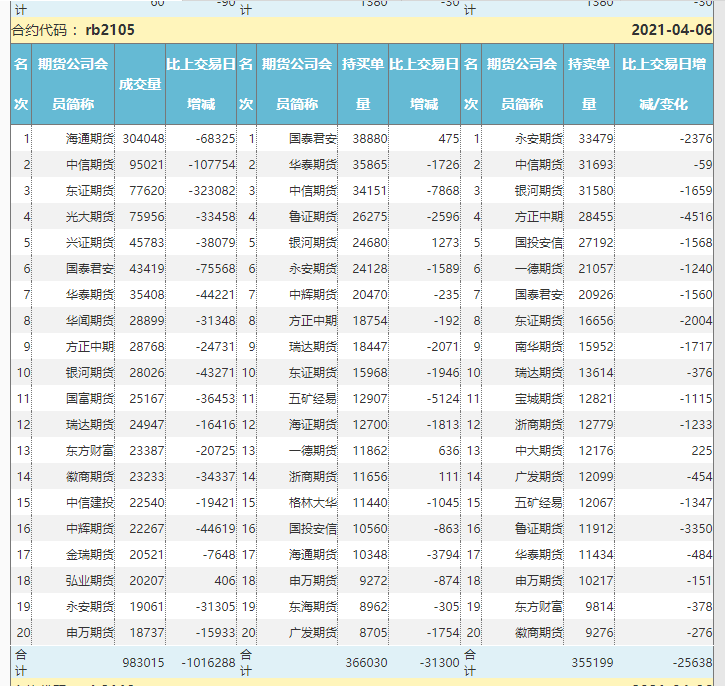This screenshot has width=725, height=686.
Task: Select 海通期货 ranked first by trading volume
Action: tap(90, 139)
